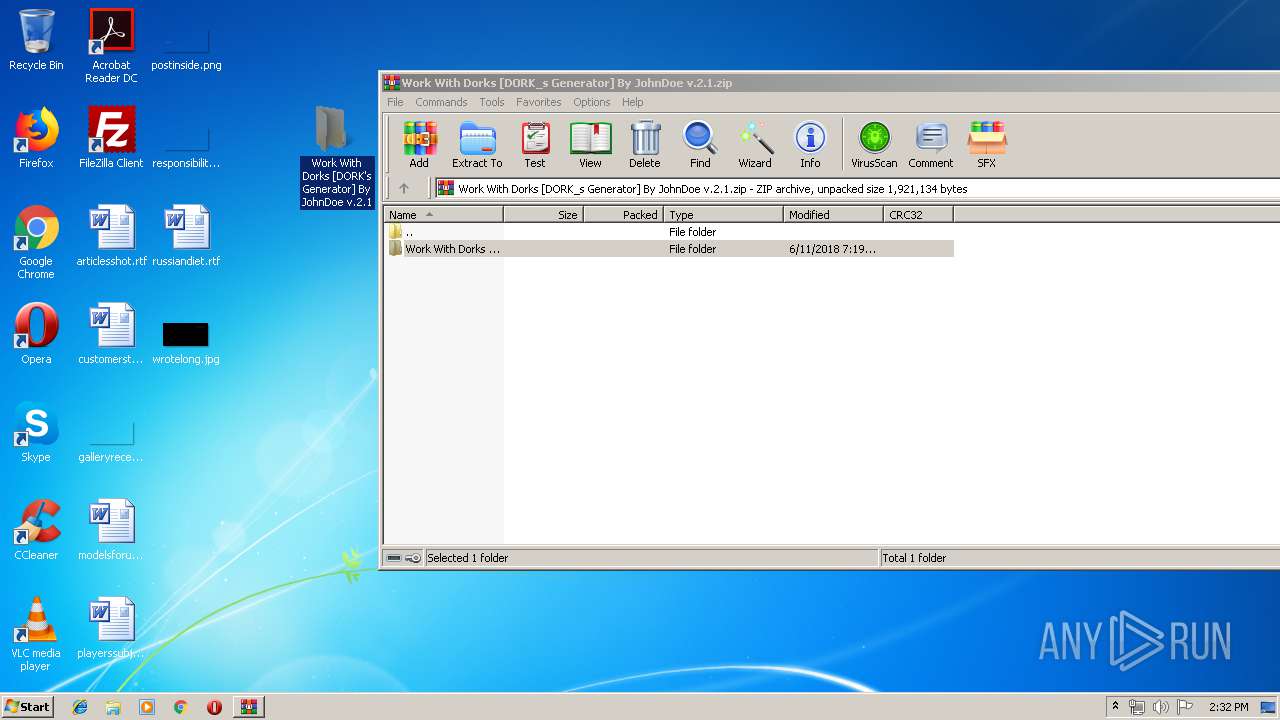
Task: Sort by the Name column header
Action: (x=444, y=215)
